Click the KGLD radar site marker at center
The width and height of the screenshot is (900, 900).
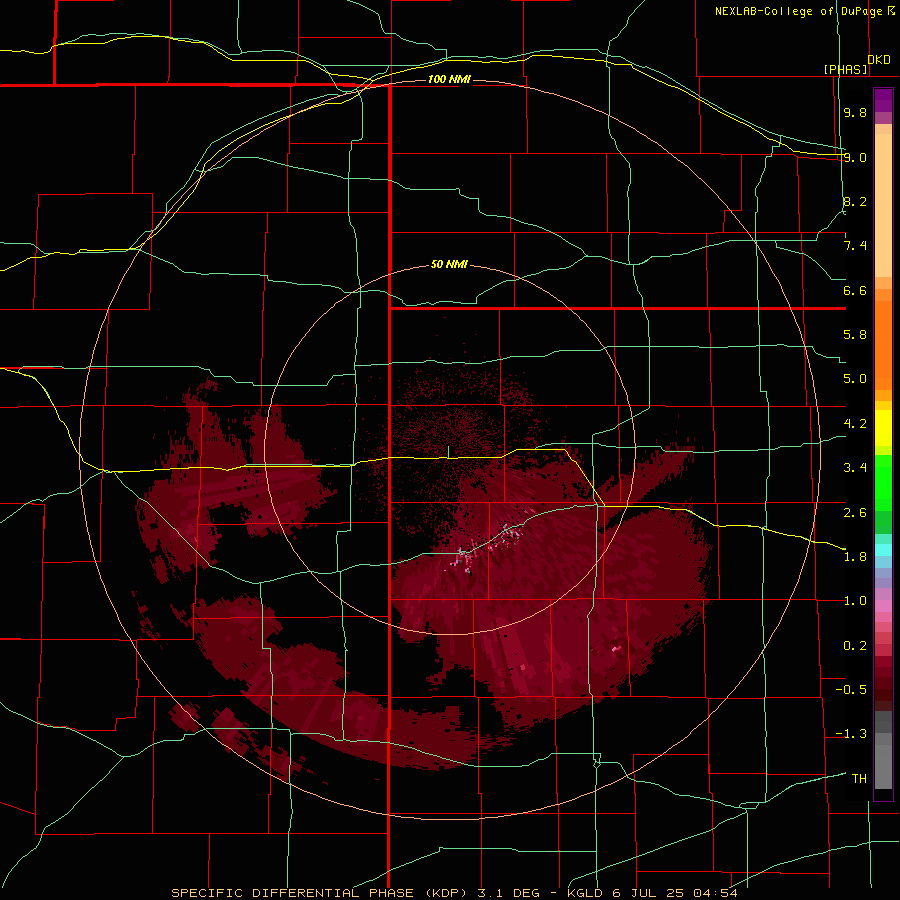pyautogui.click(x=448, y=452)
